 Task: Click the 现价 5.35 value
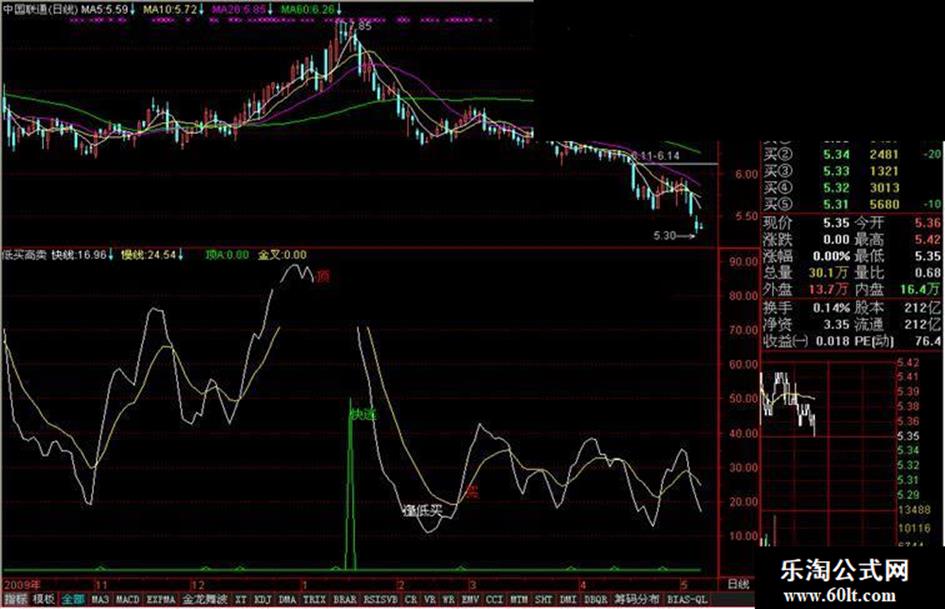coord(836,222)
